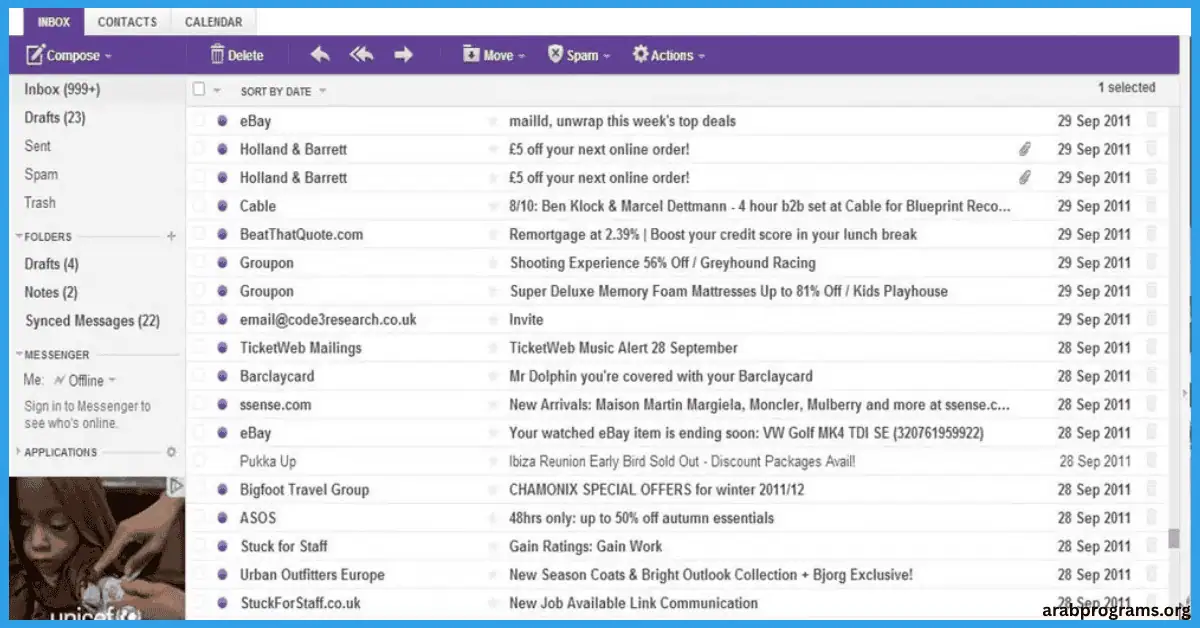
Task: Open 'Your watched eBay item is ending soon' email
Action: pos(746,433)
